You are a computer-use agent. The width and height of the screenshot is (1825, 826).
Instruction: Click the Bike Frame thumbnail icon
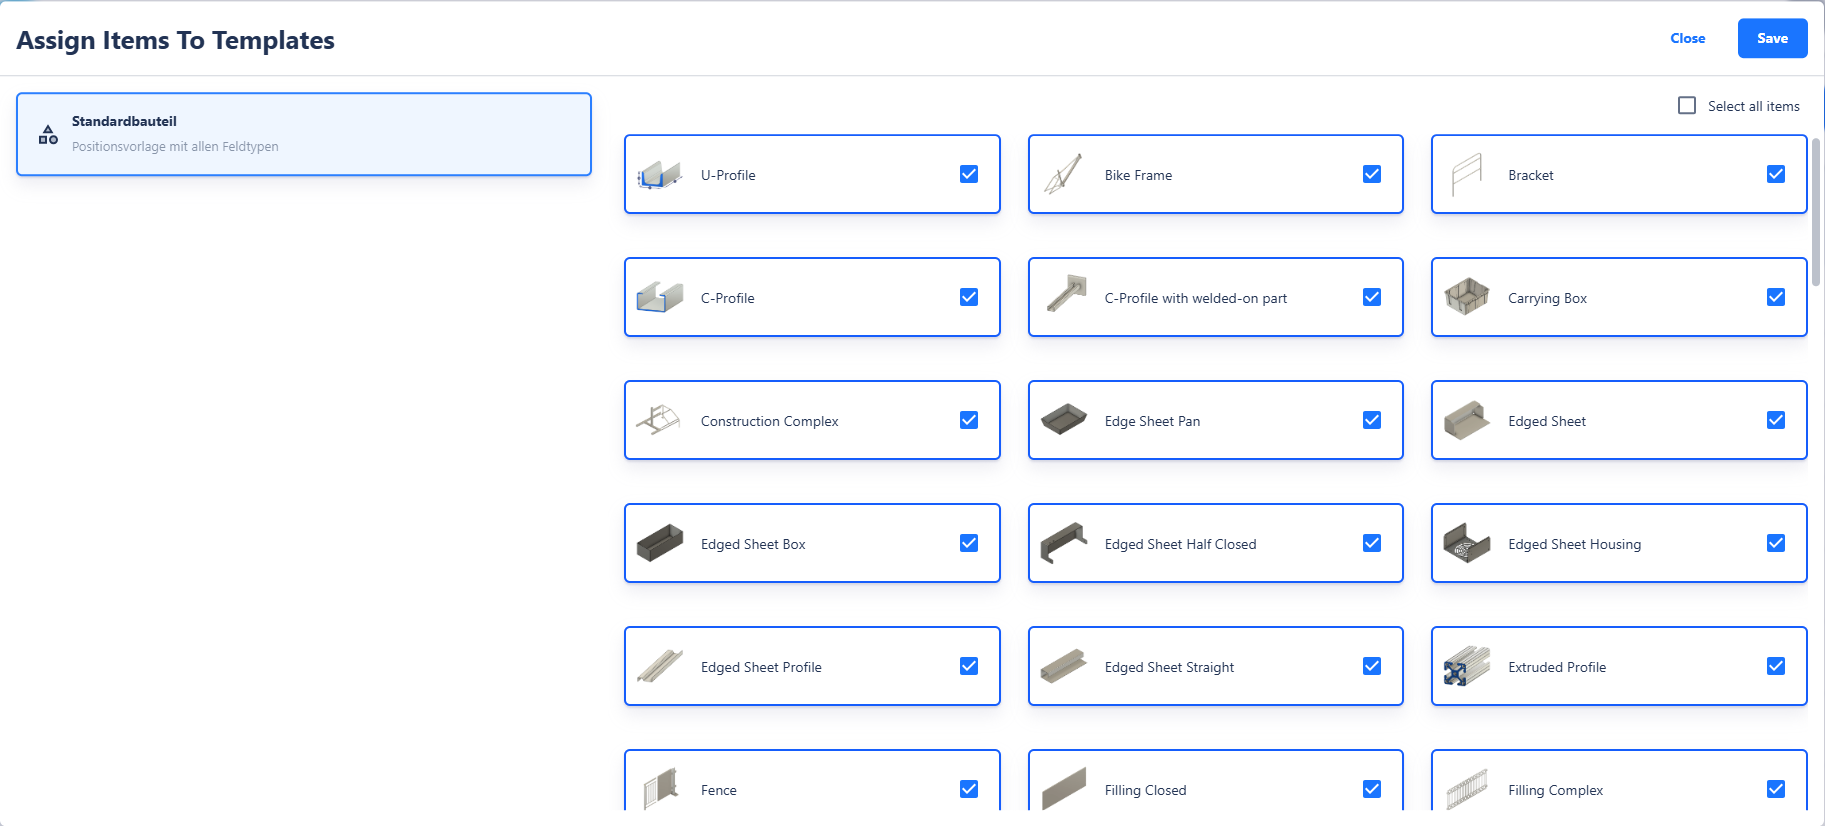pyautogui.click(x=1063, y=175)
